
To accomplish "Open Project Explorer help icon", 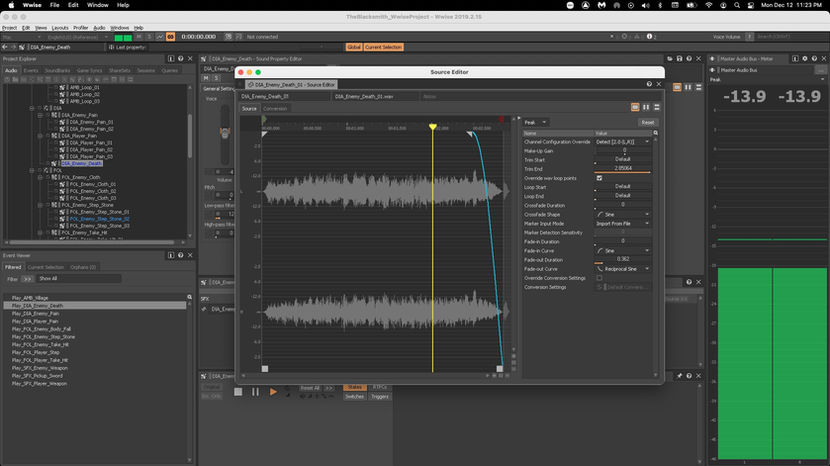I will click(x=181, y=59).
